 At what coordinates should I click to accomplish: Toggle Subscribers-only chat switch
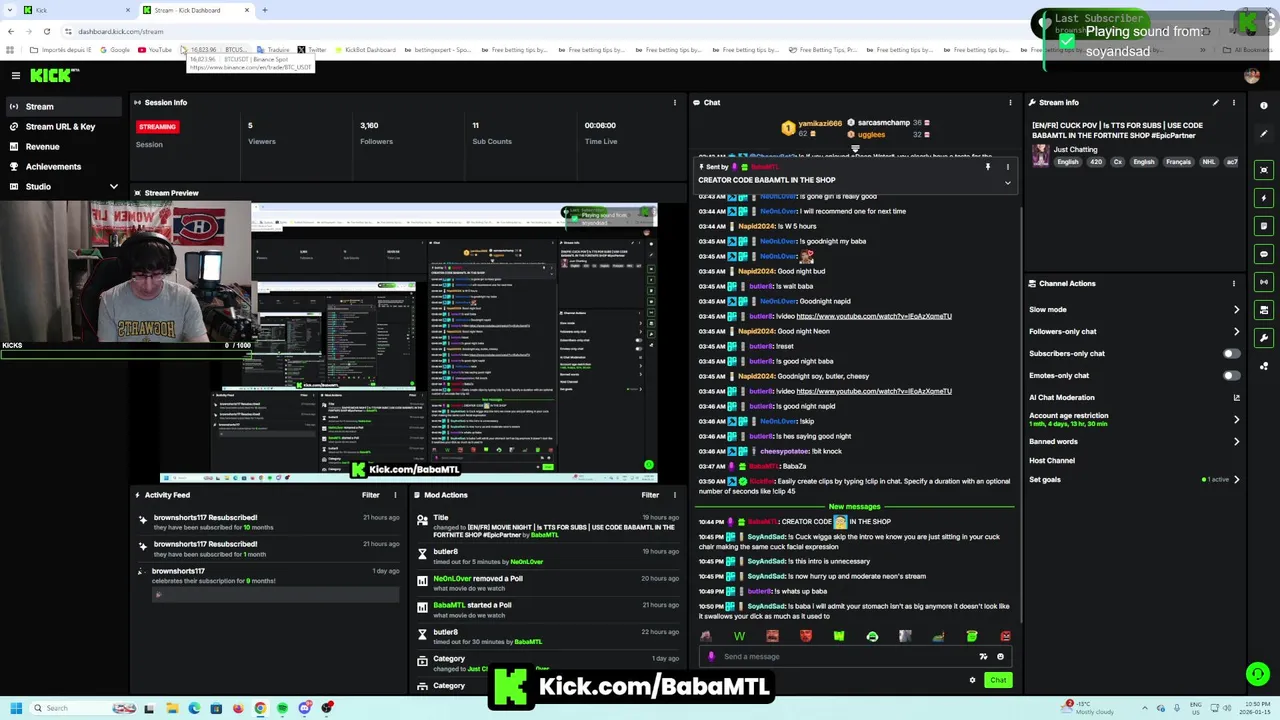1231,353
